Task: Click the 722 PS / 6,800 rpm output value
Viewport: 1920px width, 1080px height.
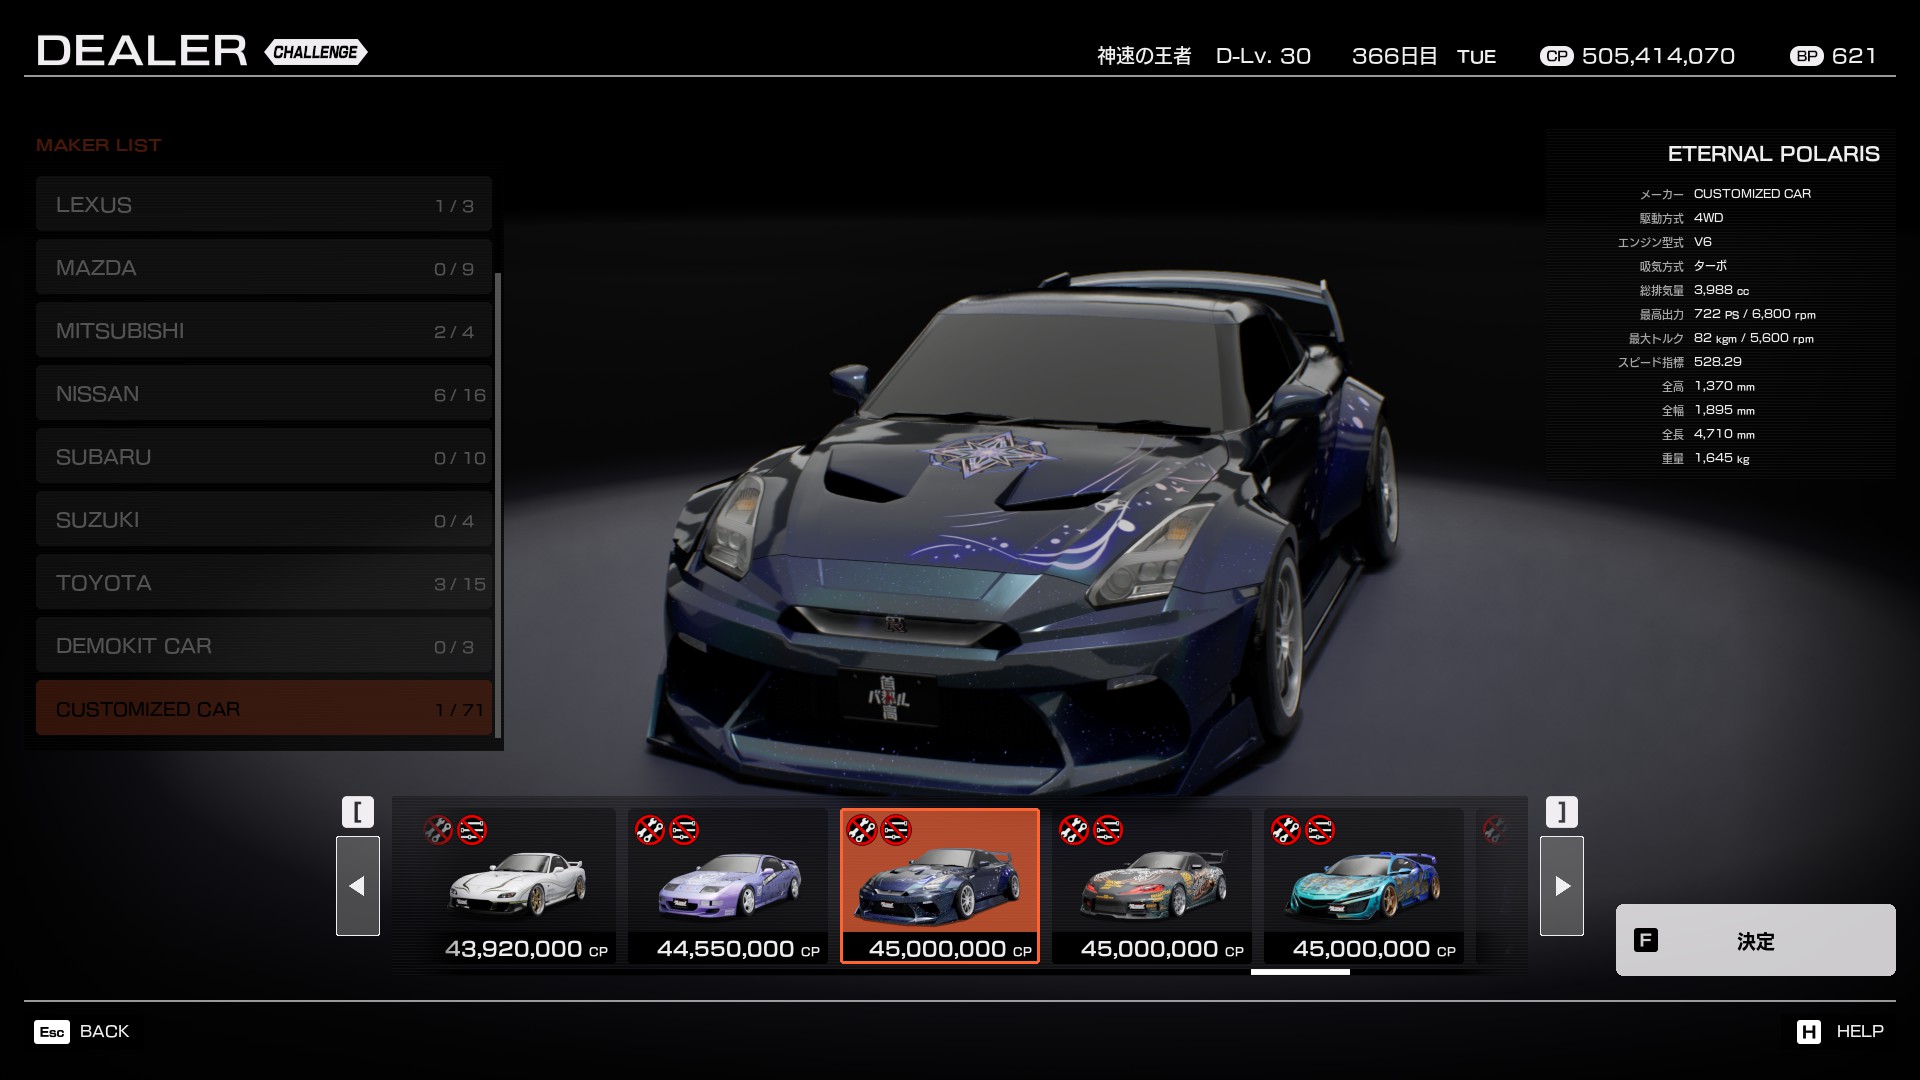Action: 1755,314
